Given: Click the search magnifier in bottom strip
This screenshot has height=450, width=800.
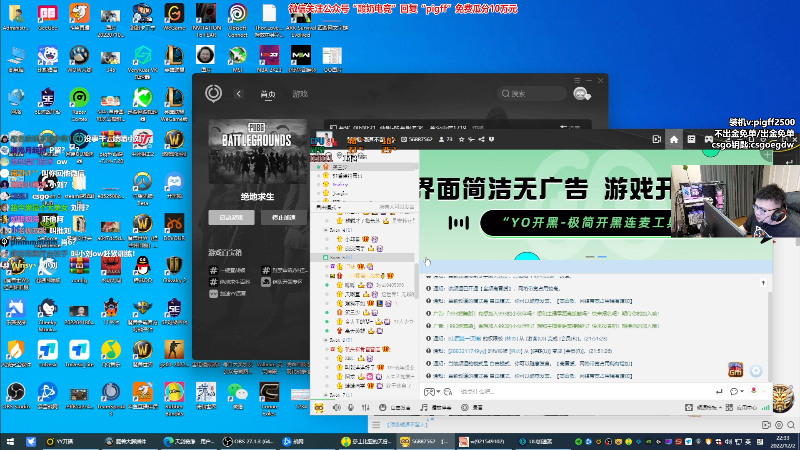Looking at the screenshot, I should point(791,424).
